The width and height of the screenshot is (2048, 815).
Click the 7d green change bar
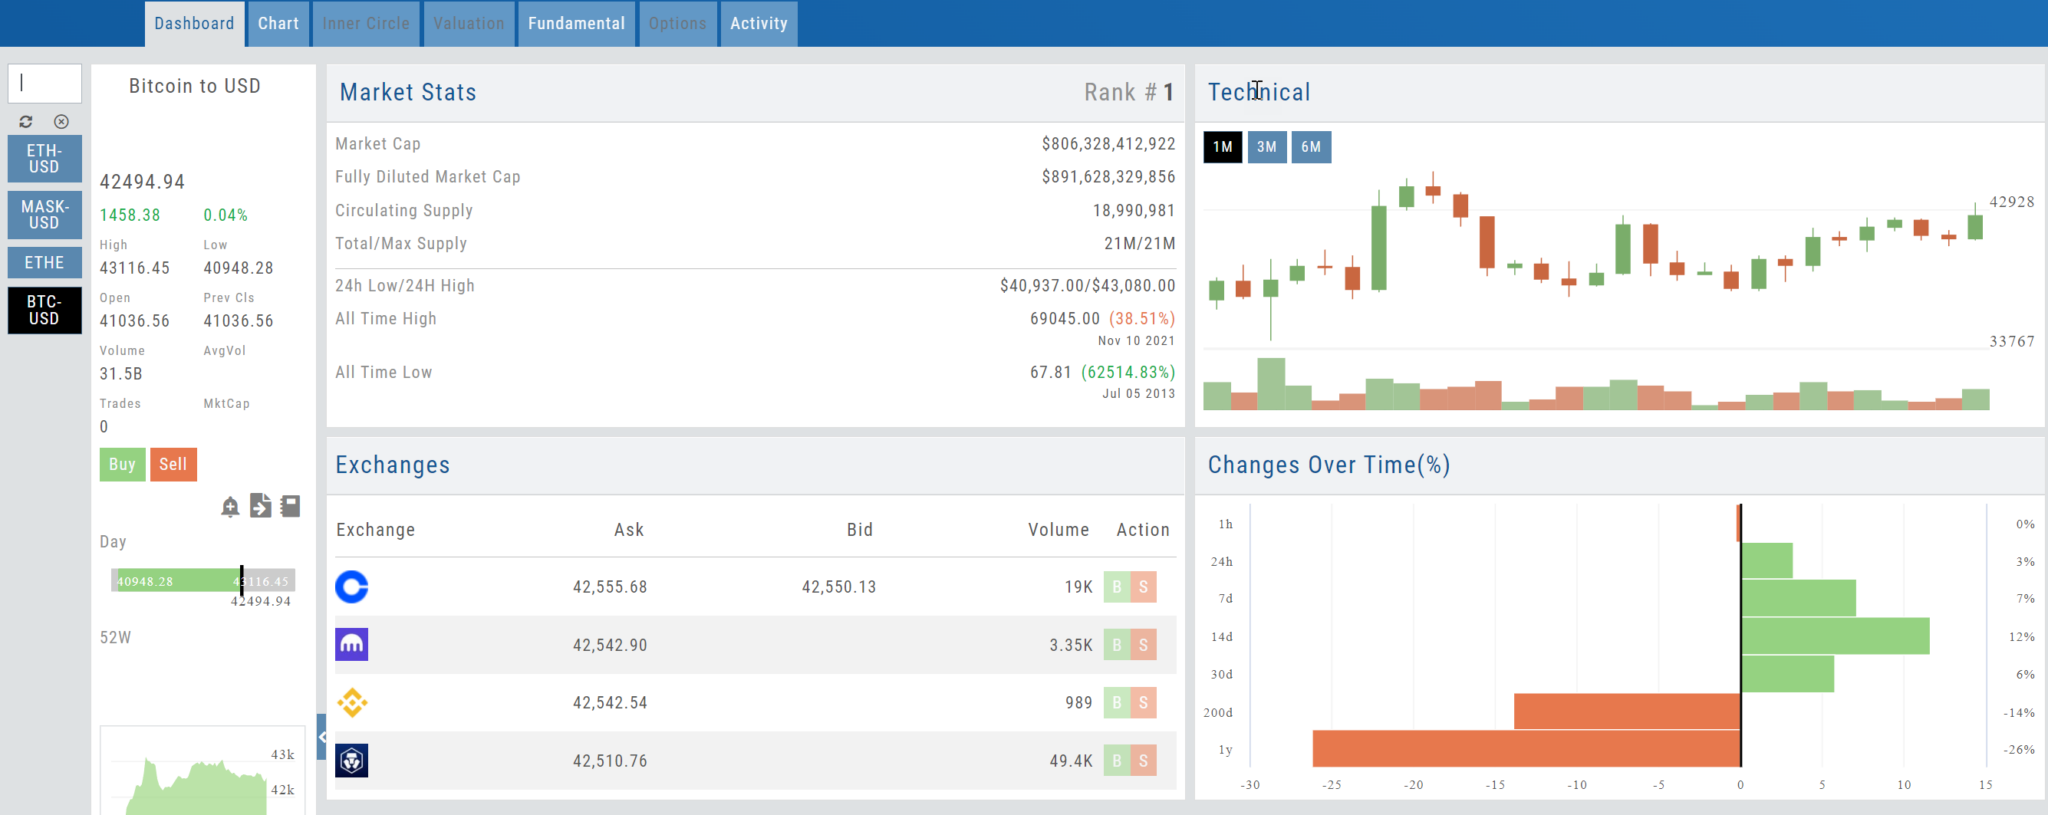point(1798,598)
